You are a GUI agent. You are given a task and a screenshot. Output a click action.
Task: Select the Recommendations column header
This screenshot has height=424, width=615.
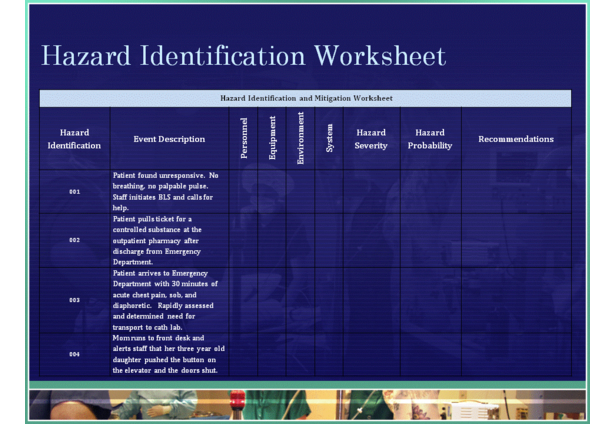tap(516, 139)
